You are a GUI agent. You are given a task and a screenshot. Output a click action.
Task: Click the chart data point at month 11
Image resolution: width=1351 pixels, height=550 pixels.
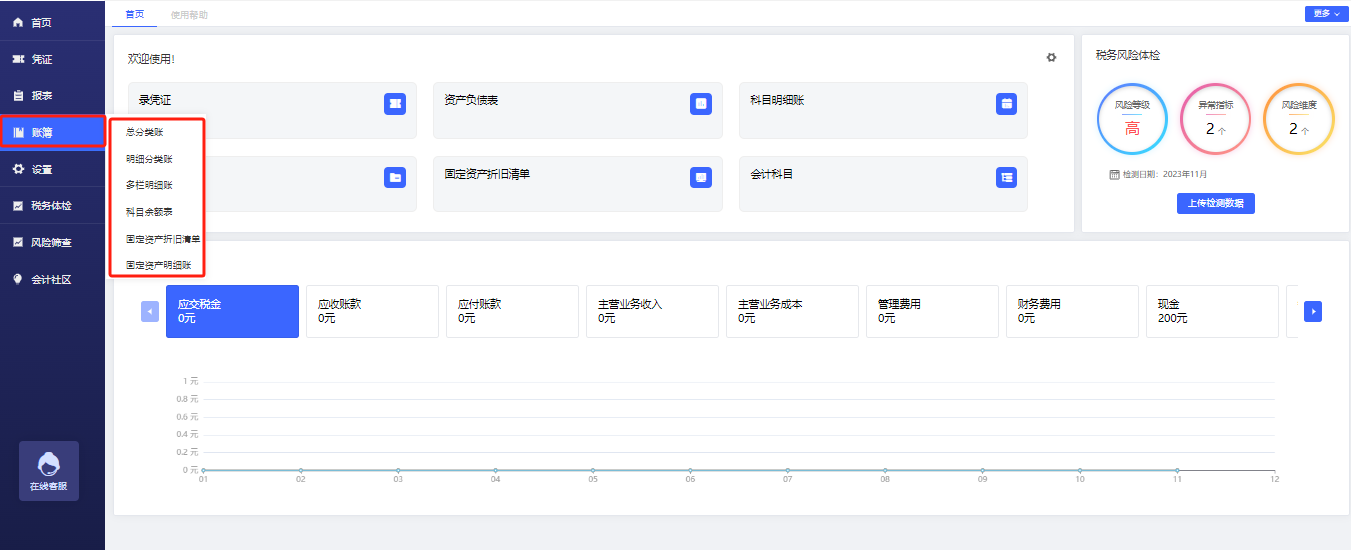(1177, 470)
